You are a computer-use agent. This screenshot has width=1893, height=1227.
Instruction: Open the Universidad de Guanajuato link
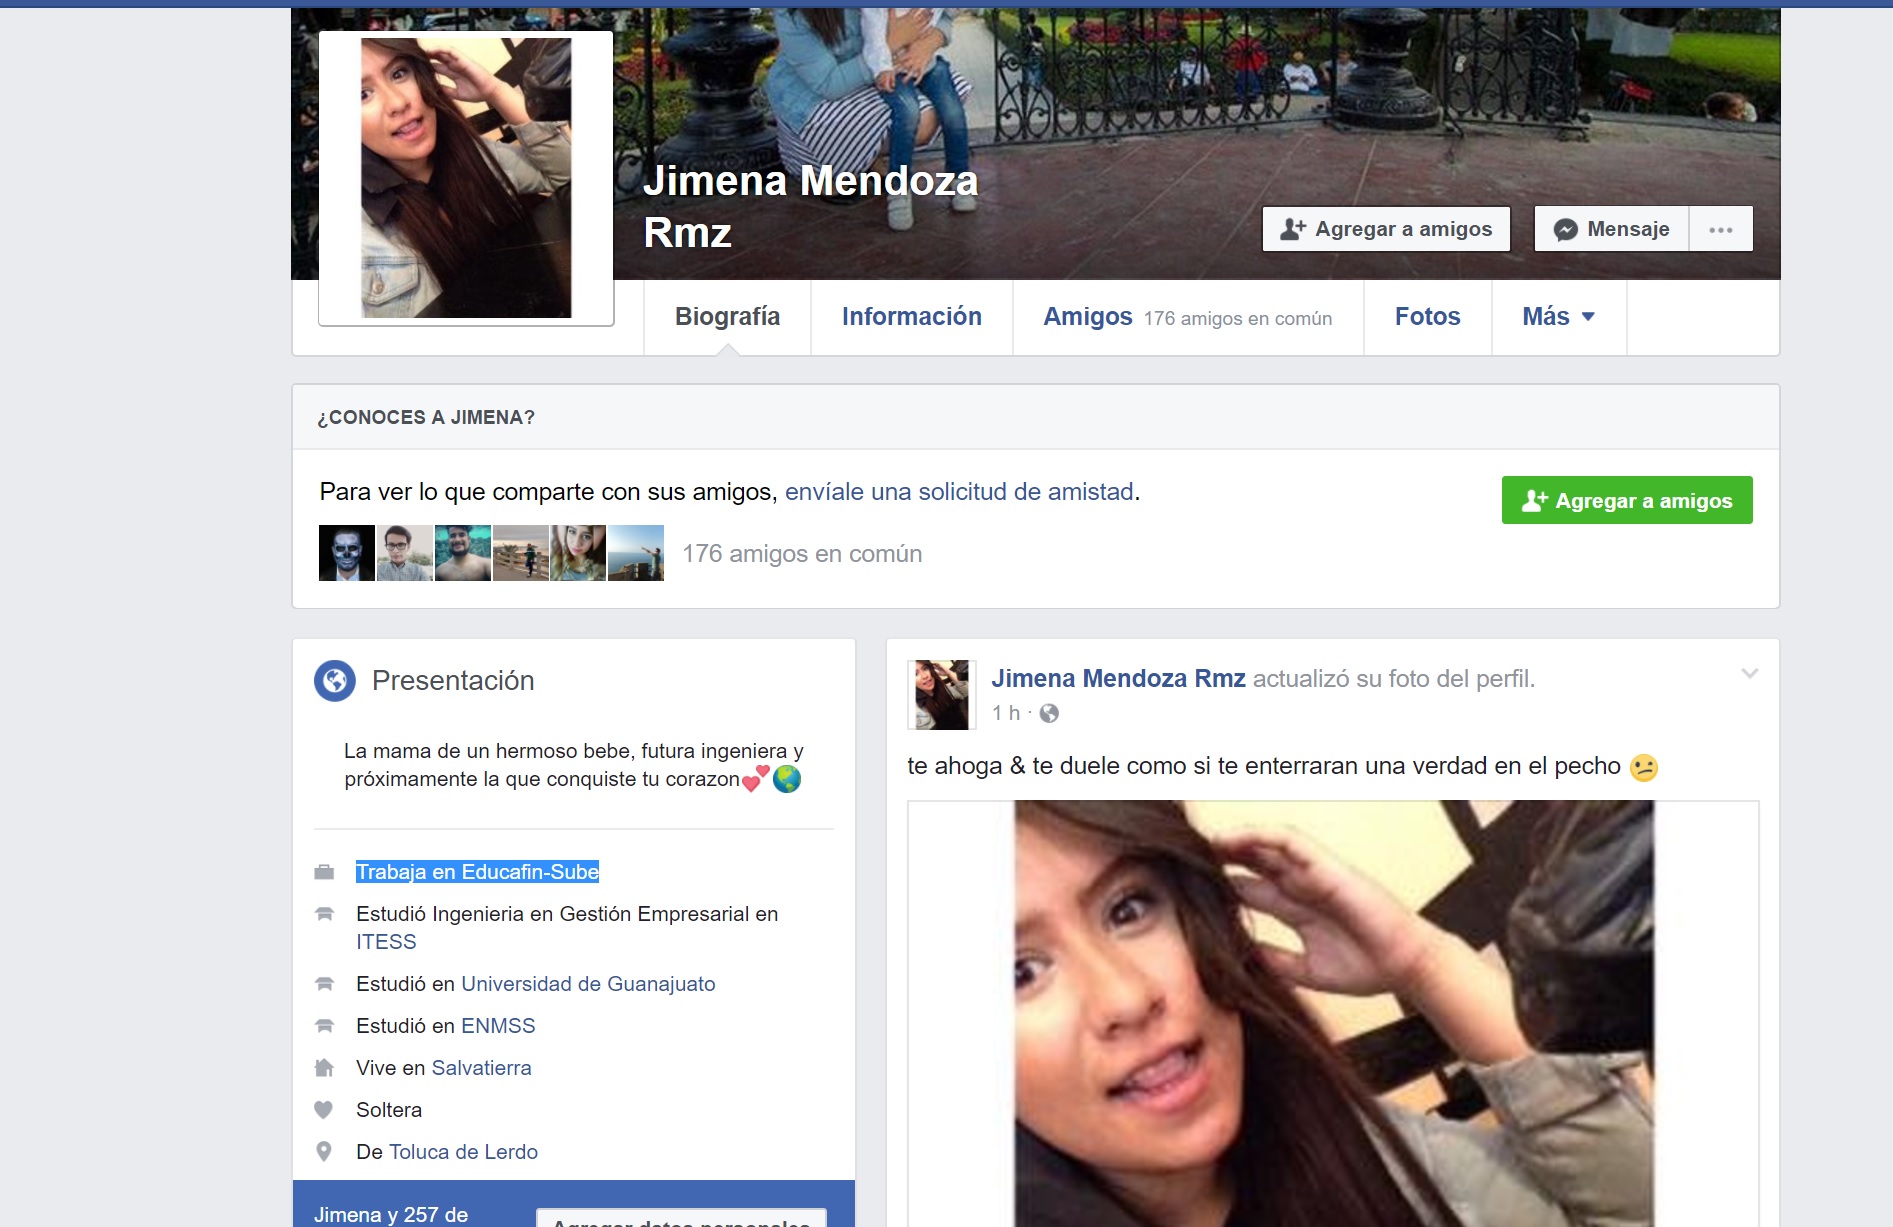point(588,984)
